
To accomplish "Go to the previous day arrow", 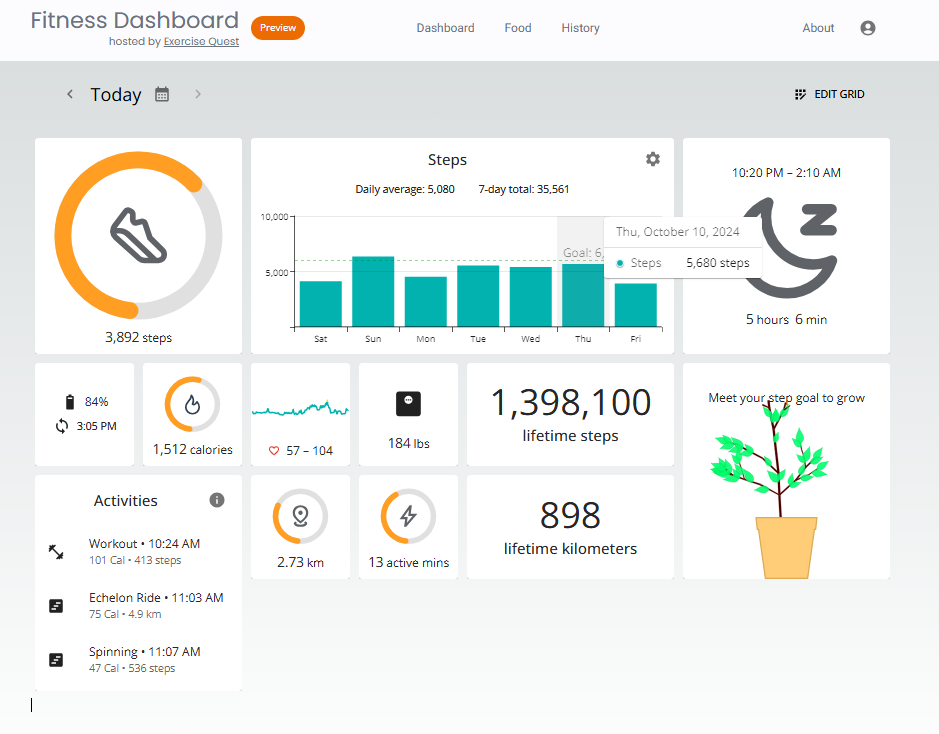I will coord(70,94).
